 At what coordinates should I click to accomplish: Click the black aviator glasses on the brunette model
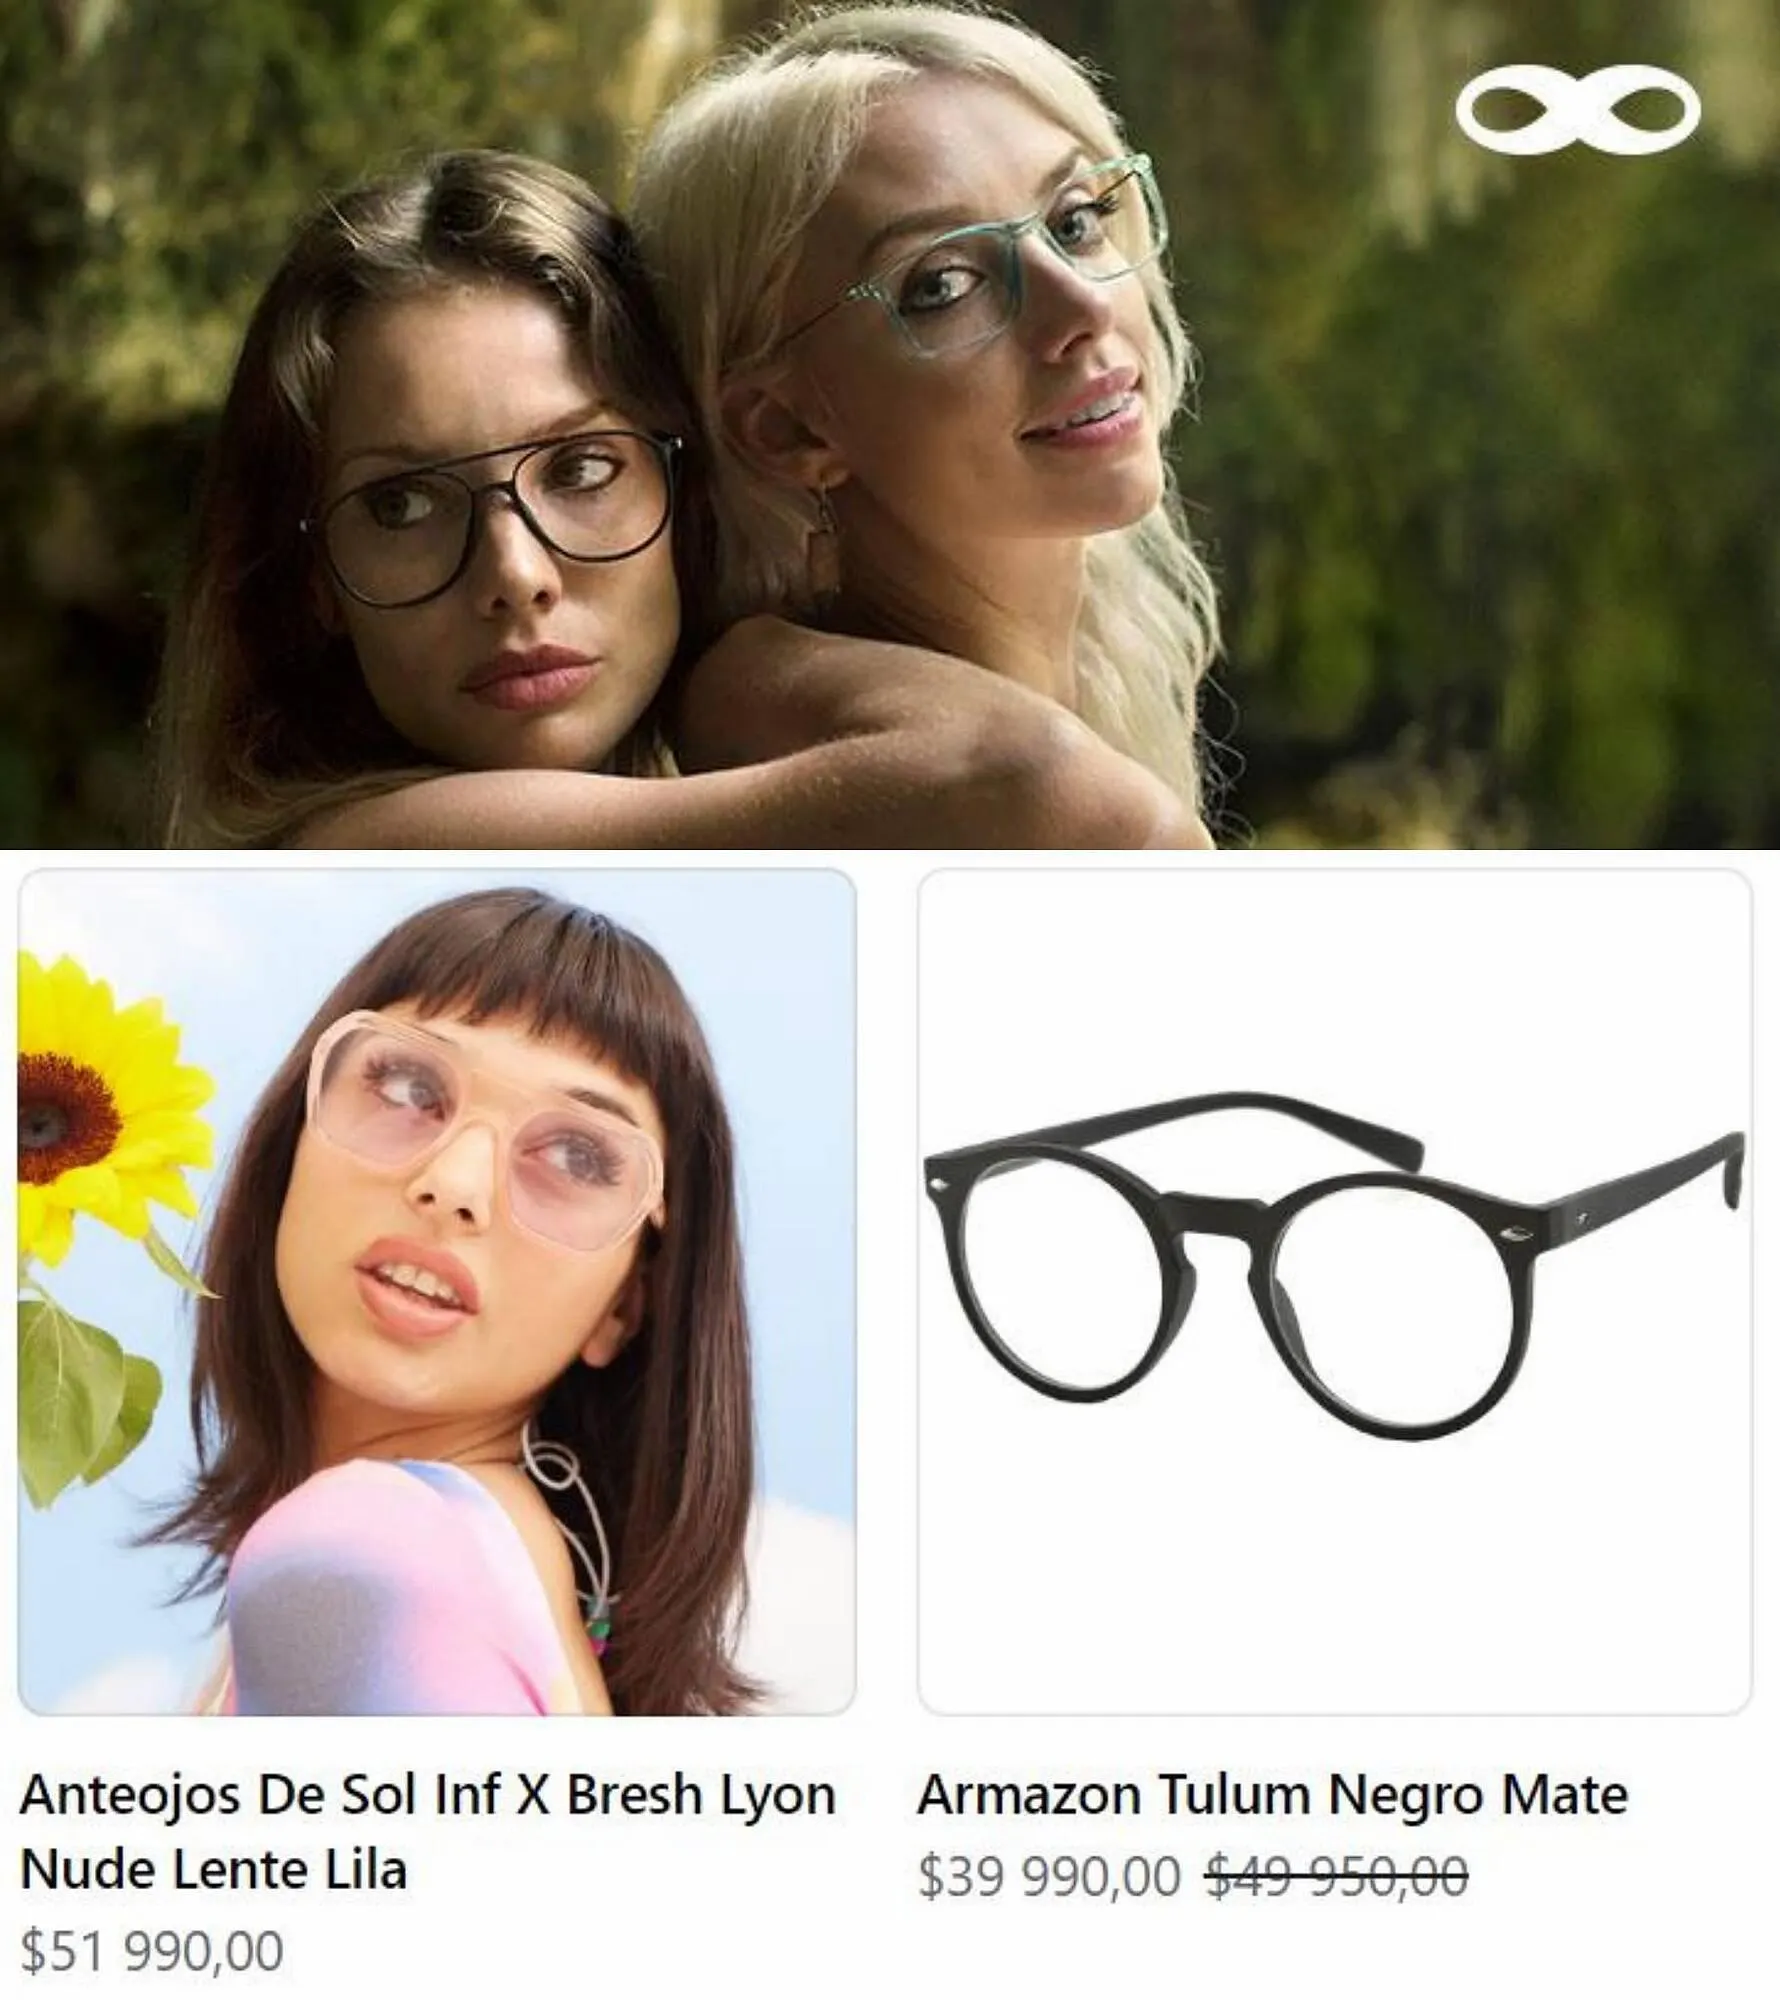click(x=492, y=519)
